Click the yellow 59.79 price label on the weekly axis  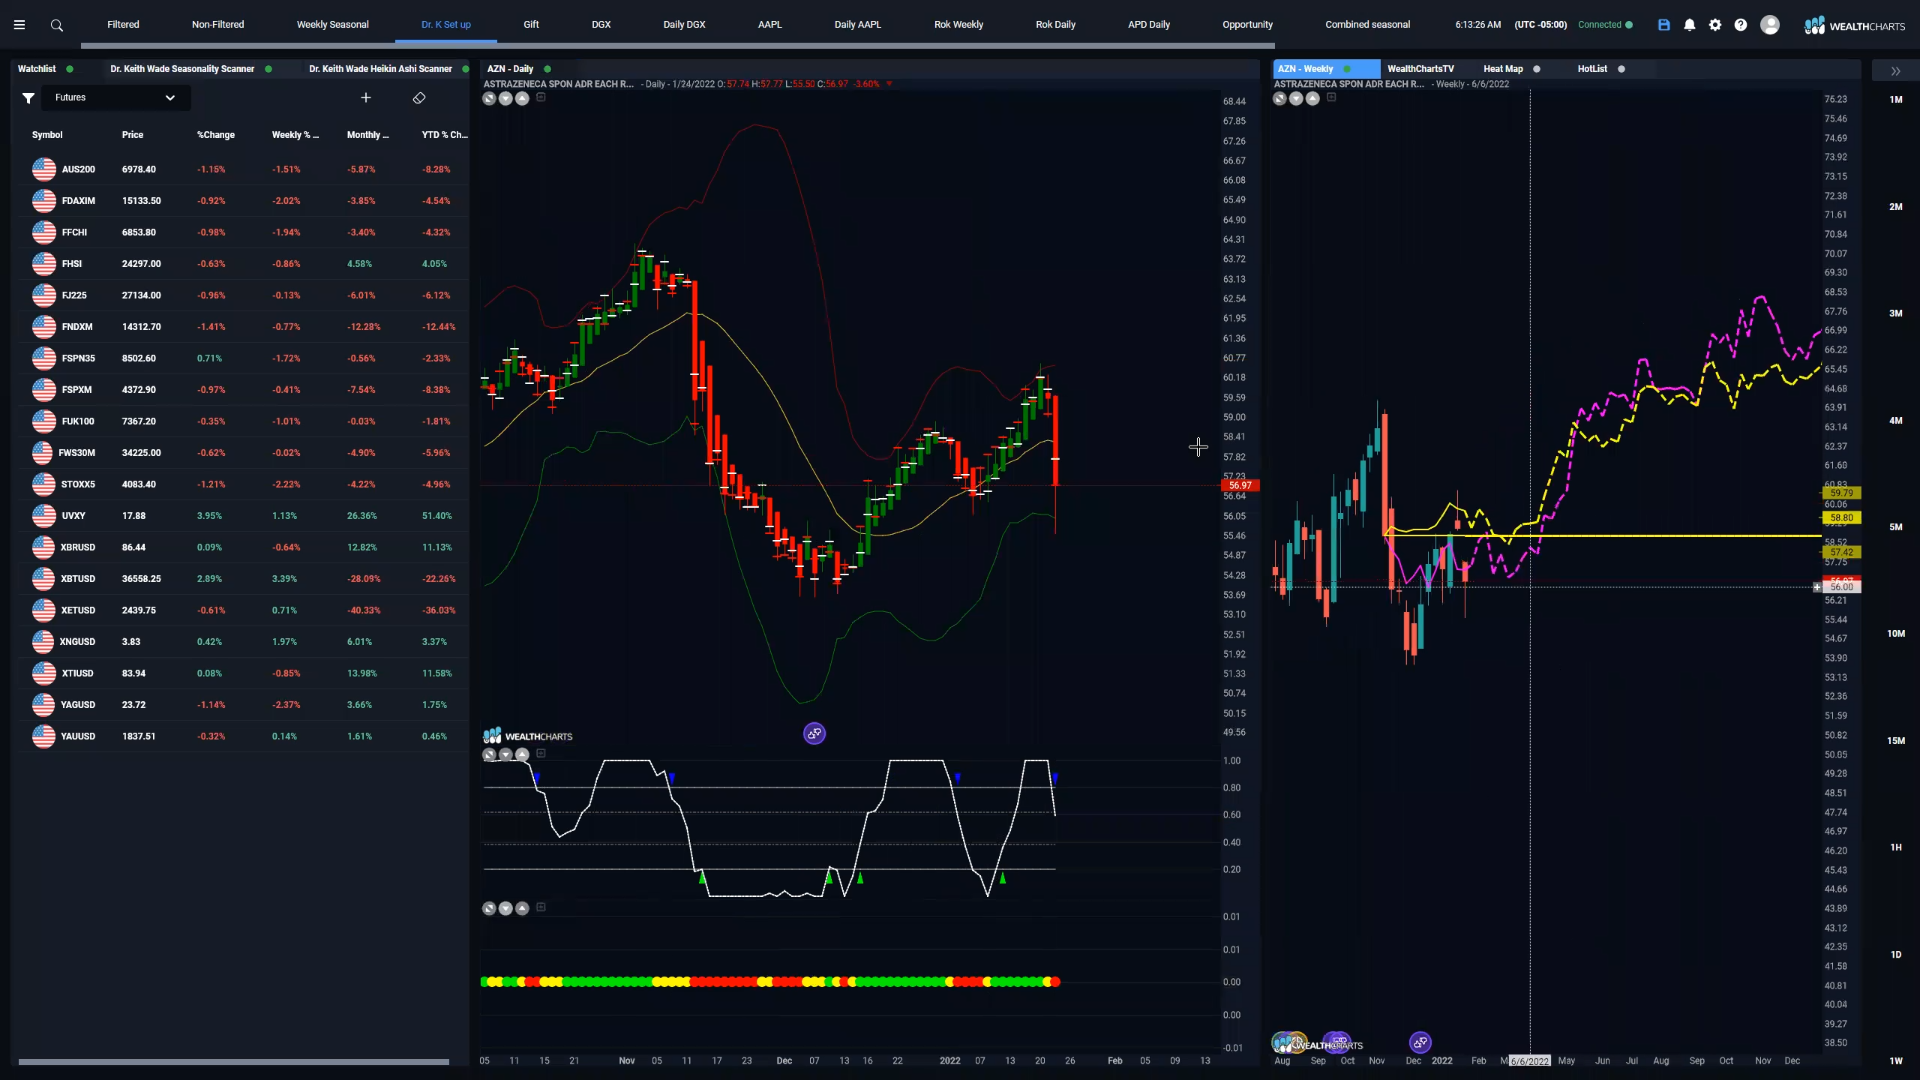click(1841, 493)
